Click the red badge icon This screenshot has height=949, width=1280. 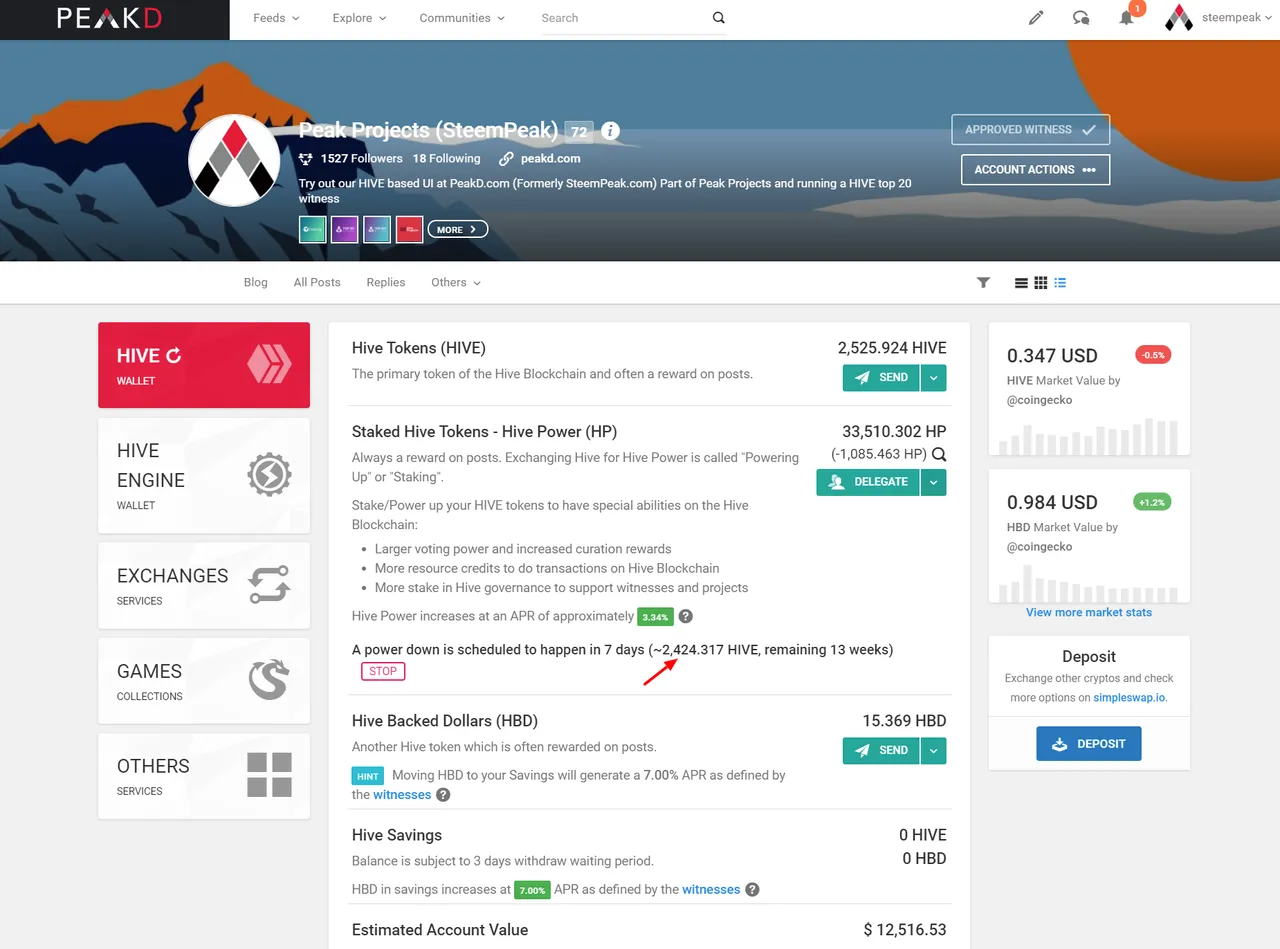click(x=409, y=229)
